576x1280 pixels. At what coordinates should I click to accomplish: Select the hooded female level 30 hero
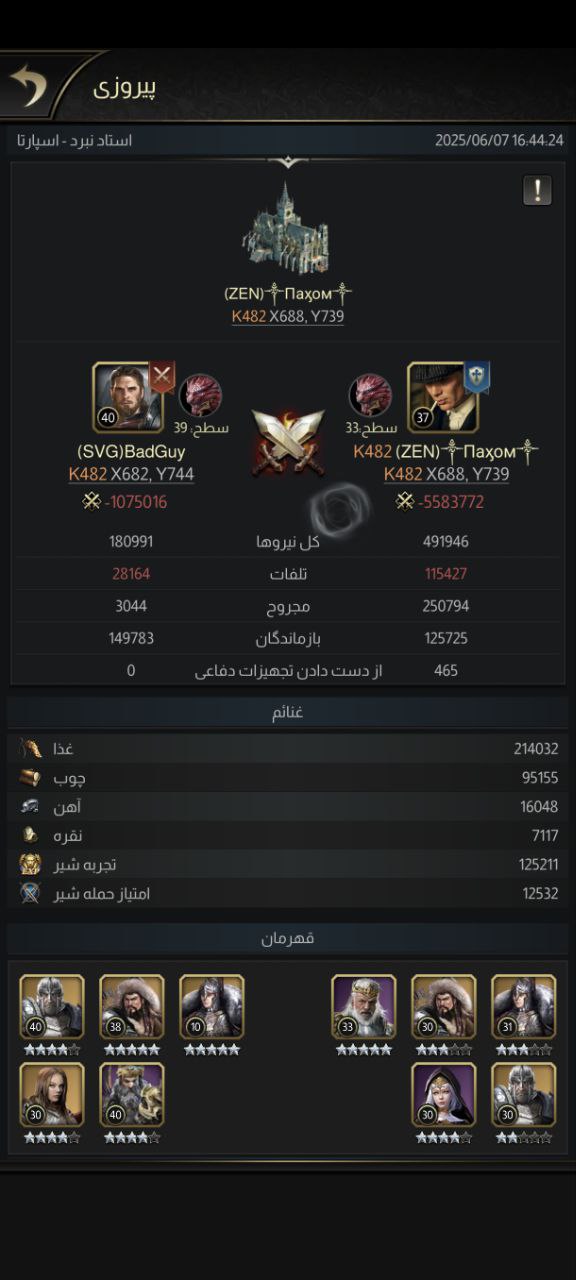pyautogui.click(x=444, y=1095)
